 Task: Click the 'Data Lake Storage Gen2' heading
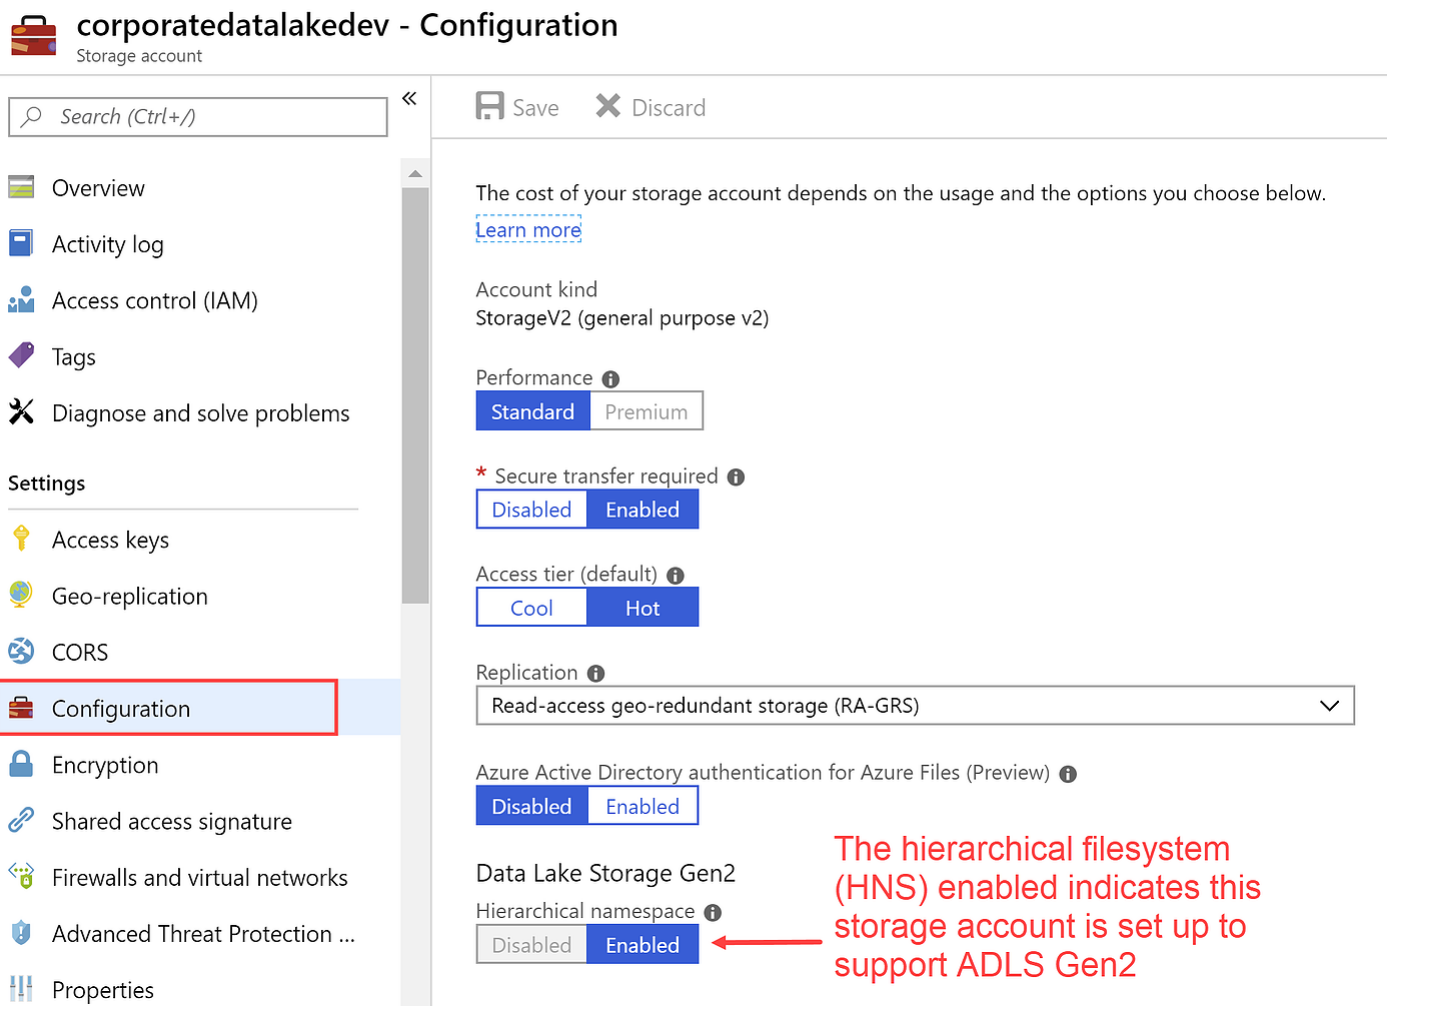[x=605, y=873]
